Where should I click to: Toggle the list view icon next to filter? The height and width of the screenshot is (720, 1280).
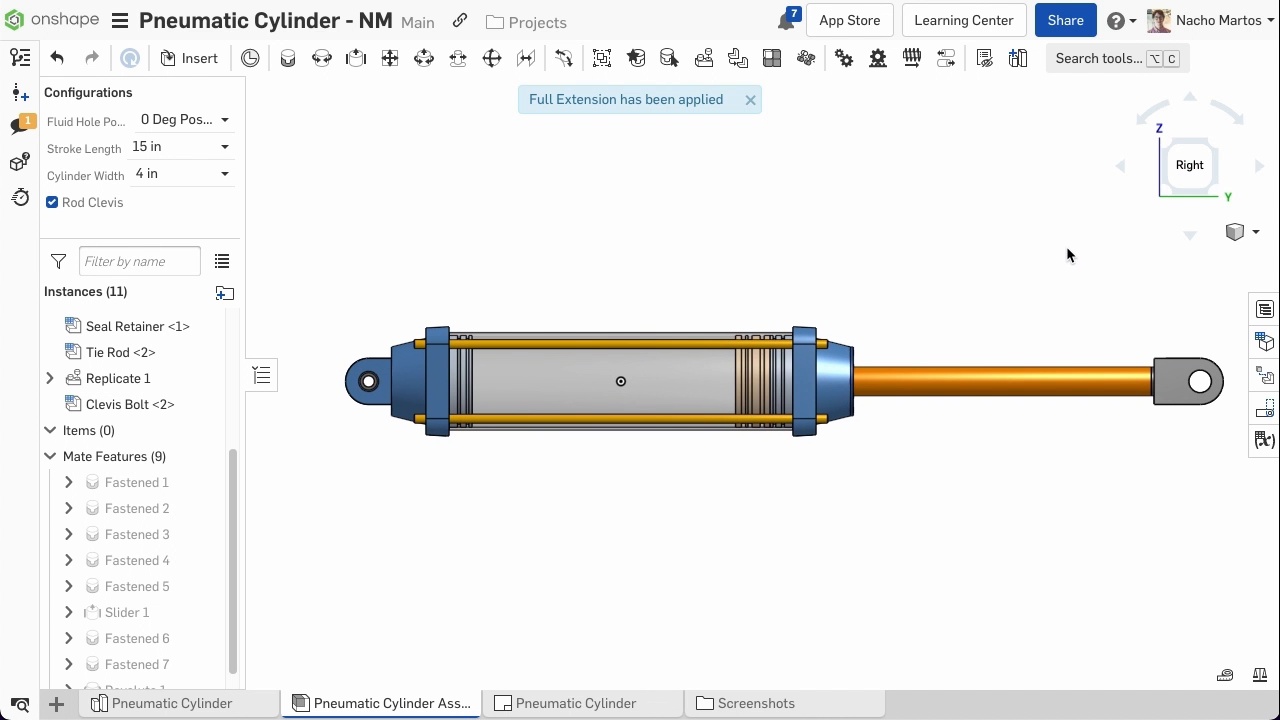222,261
